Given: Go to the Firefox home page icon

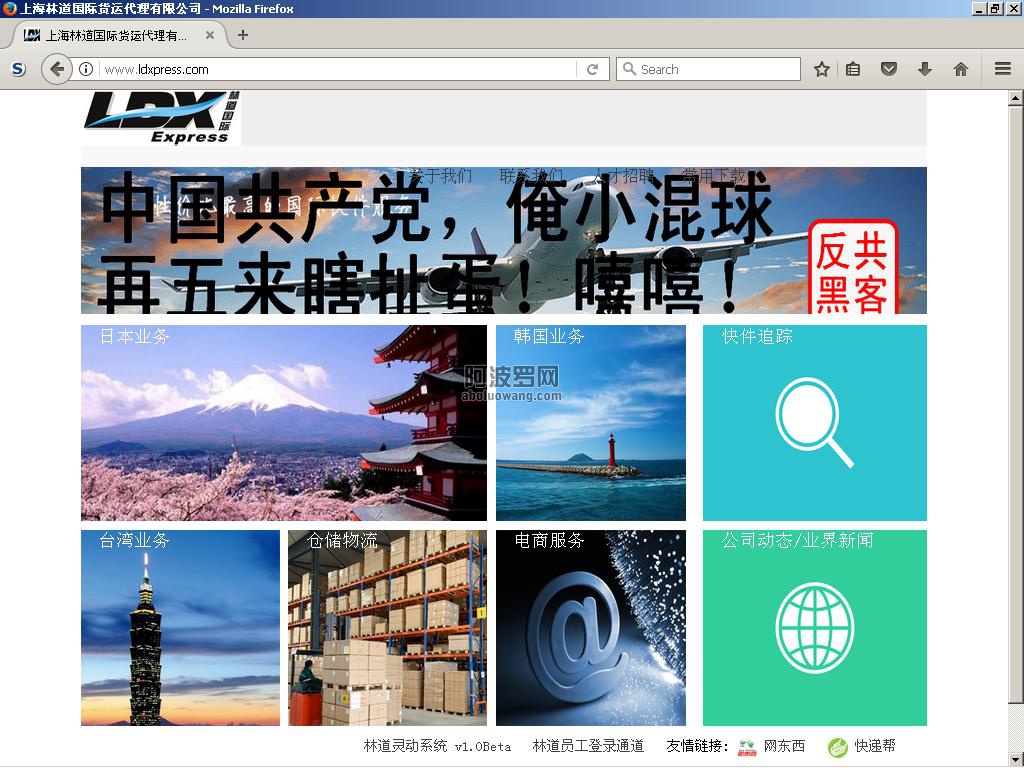Looking at the screenshot, I should [x=960, y=69].
